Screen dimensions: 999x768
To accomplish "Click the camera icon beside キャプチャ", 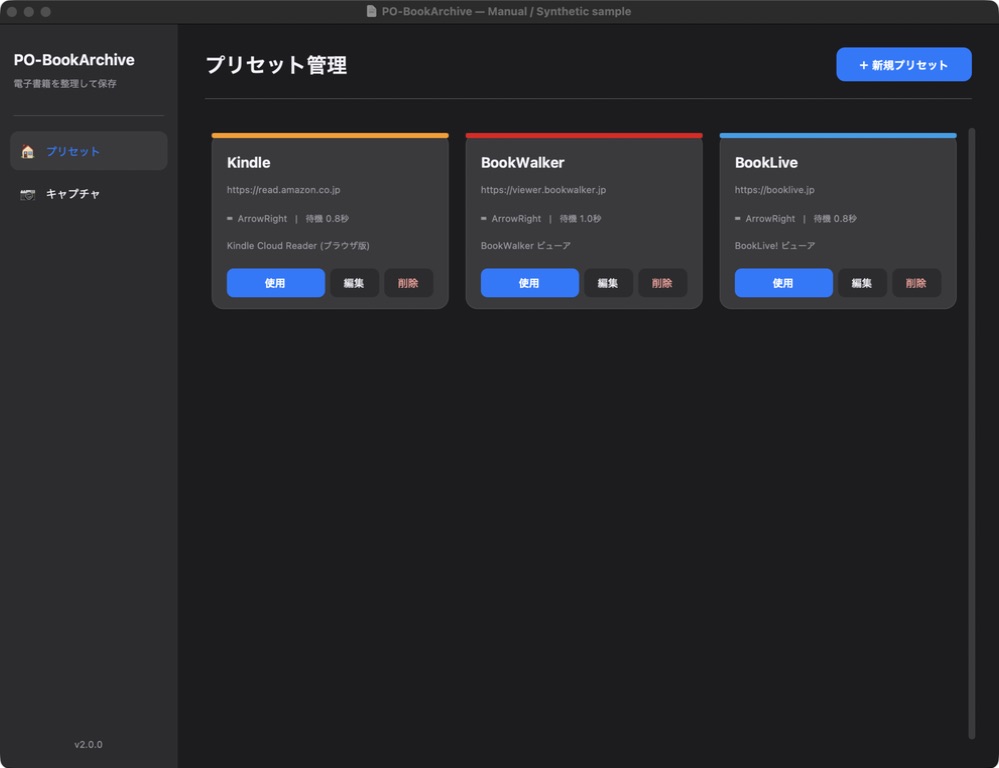I will 27,194.
